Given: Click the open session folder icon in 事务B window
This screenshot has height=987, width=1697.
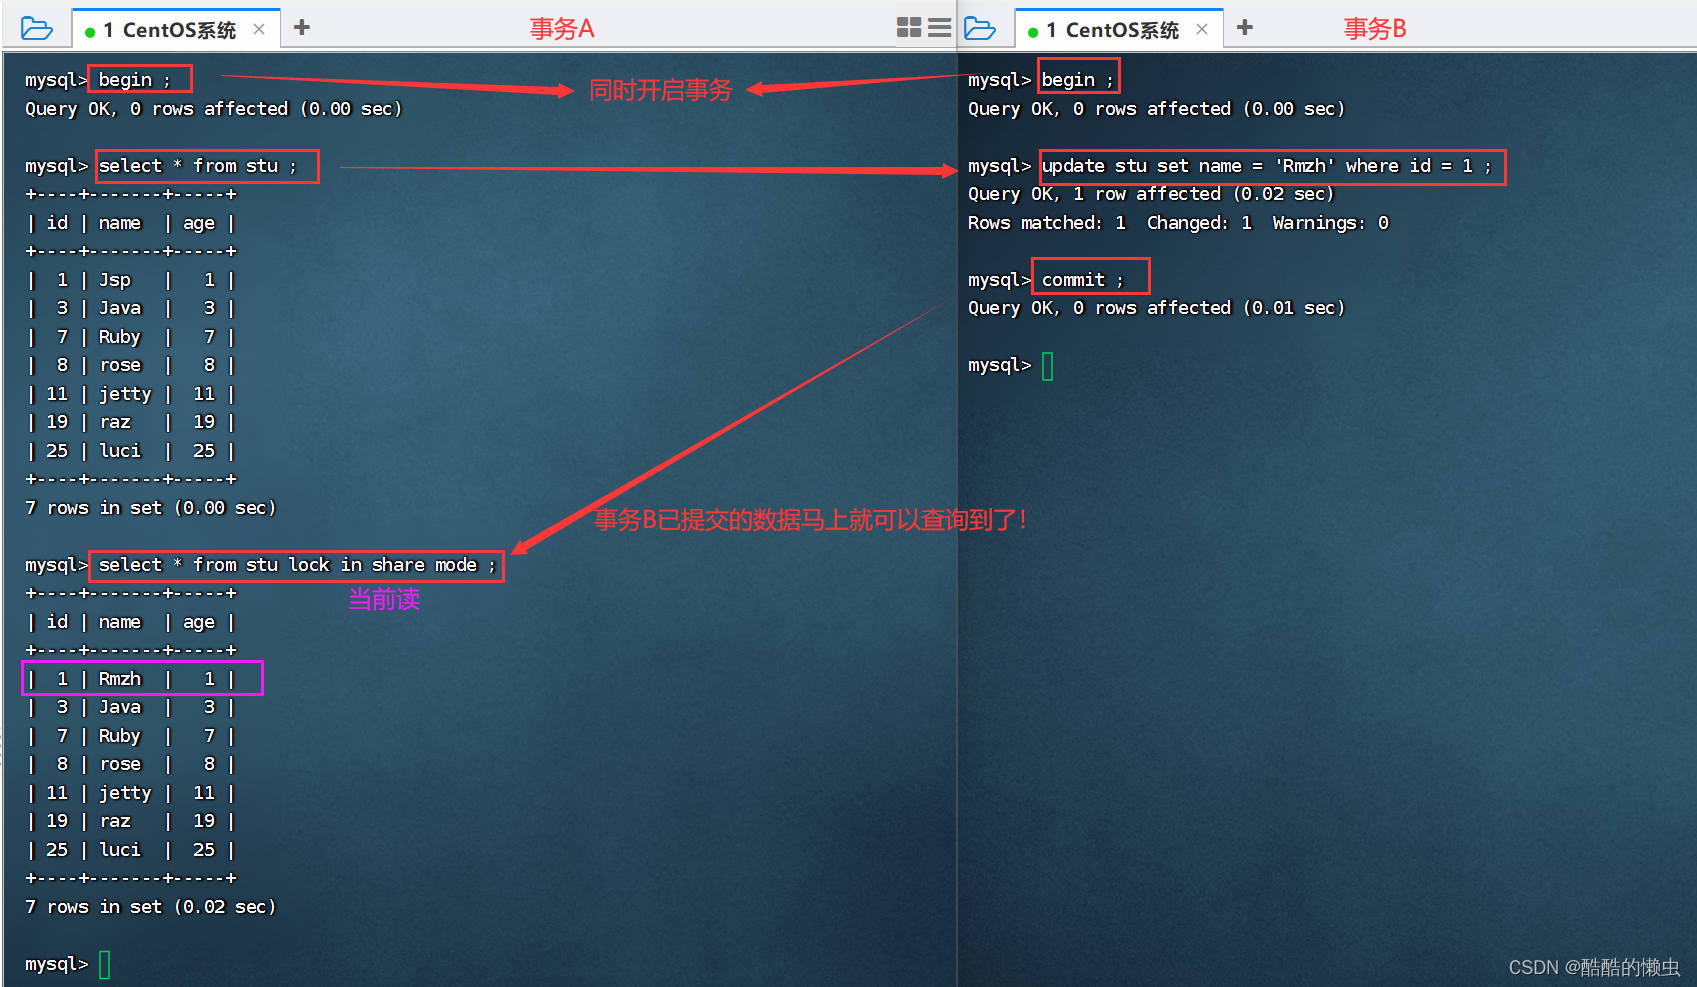Looking at the screenshot, I should (x=980, y=28).
